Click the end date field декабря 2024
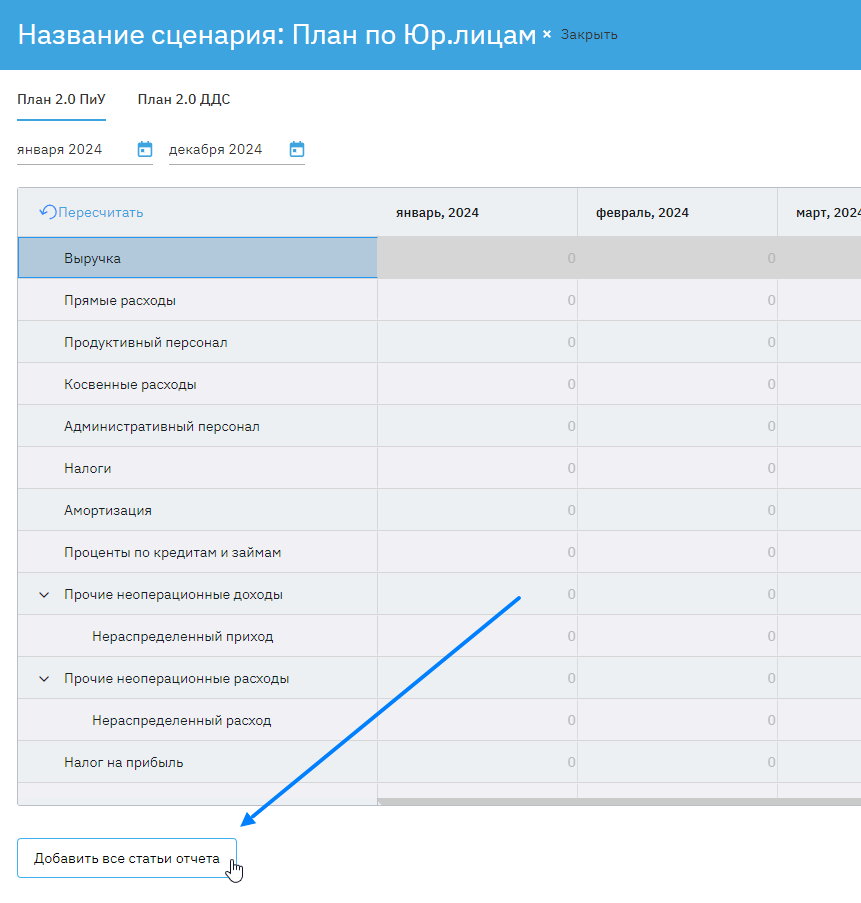 (224, 149)
